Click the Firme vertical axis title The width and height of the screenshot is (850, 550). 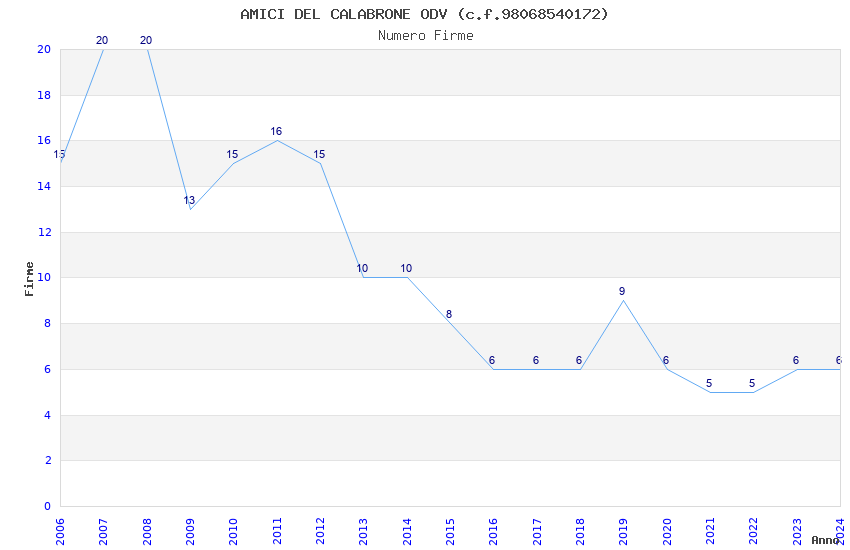point(29,279)
